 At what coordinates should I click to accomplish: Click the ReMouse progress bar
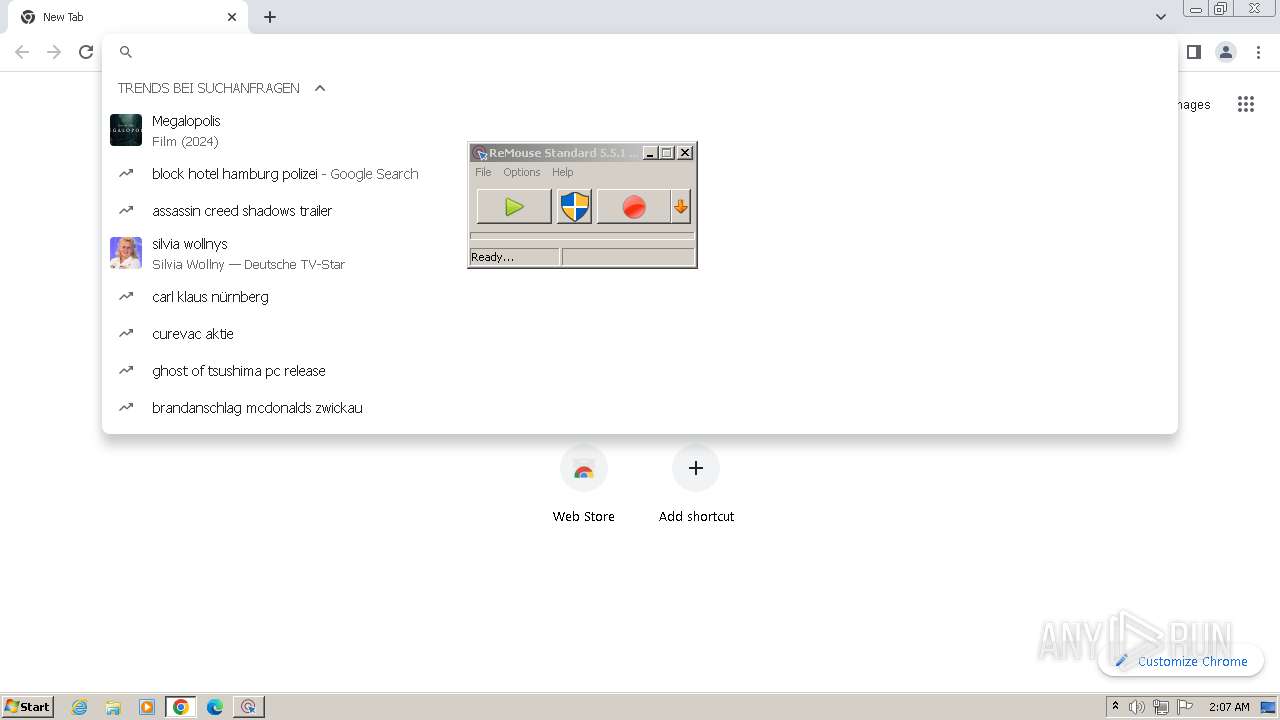pyautogui.click(x=582, y=236)
